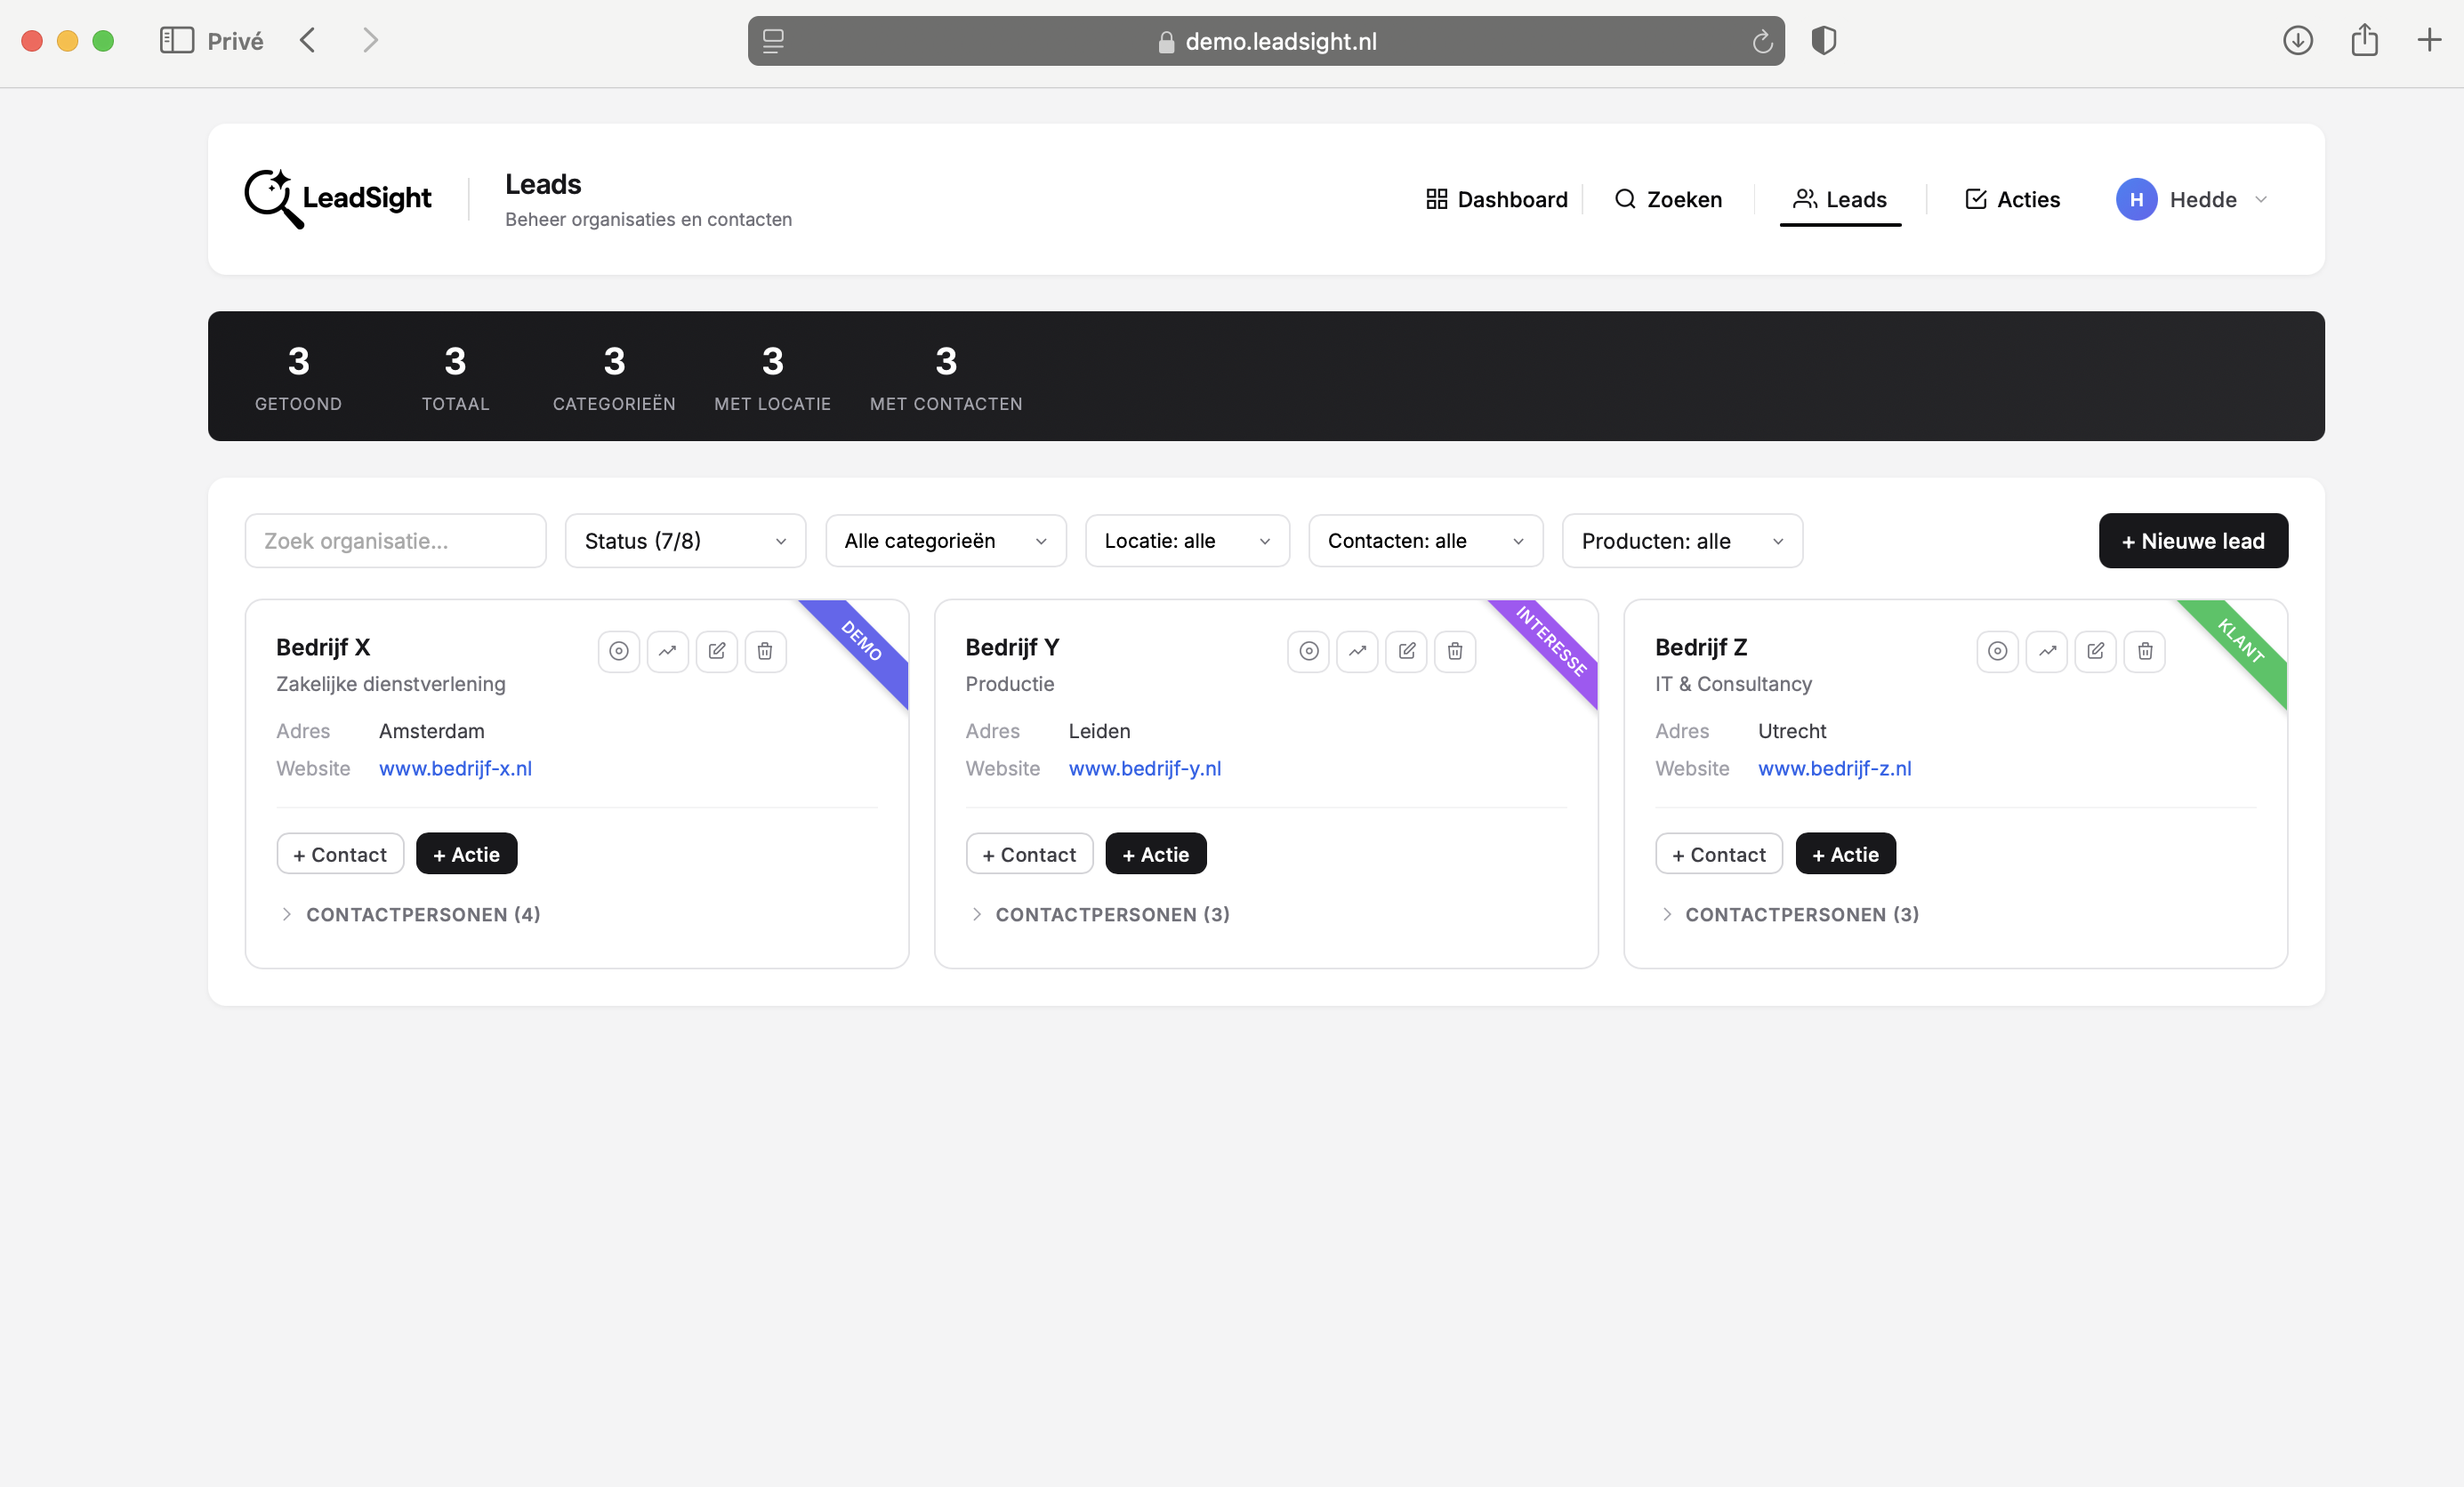Click Safari sidebar toggle icon

tap(176, 40)
